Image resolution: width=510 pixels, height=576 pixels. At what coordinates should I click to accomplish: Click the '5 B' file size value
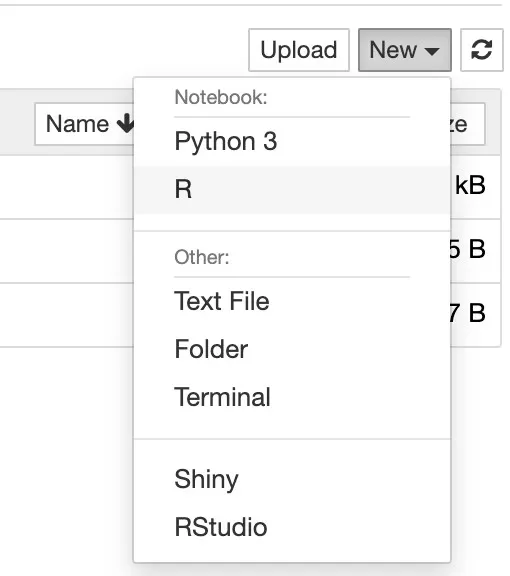(x=467, y=249)
